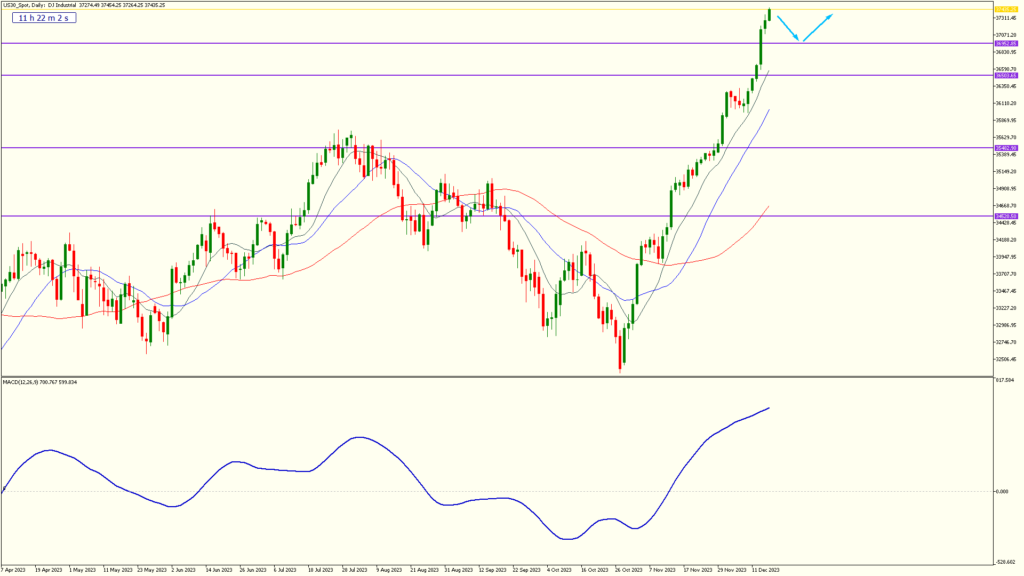
Task: Select the purple support line near 35462
Action: 300,147
